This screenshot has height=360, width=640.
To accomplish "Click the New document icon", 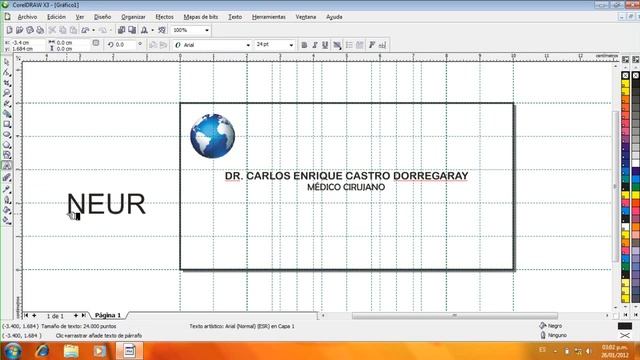I will click(9, 30).
